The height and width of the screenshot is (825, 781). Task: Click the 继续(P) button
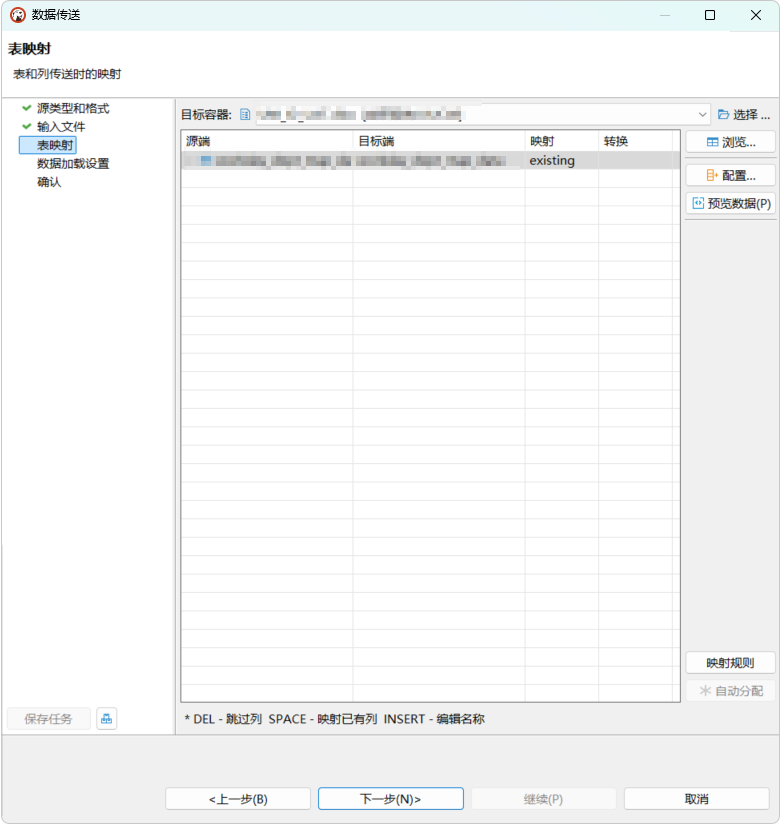(x=544, y=799)
